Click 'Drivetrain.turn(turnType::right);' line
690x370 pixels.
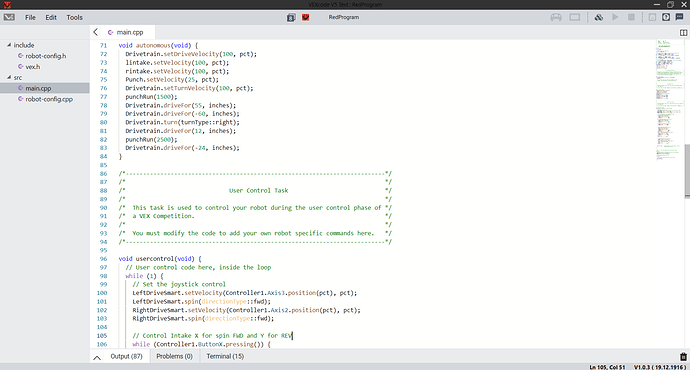point(183,122)
